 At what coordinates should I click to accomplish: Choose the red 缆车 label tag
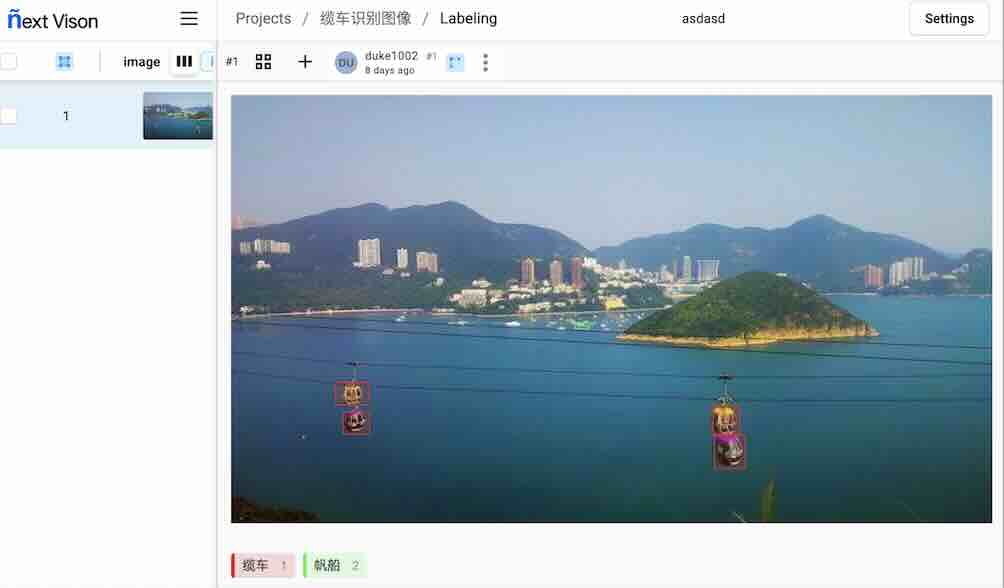tap(263, 565)
